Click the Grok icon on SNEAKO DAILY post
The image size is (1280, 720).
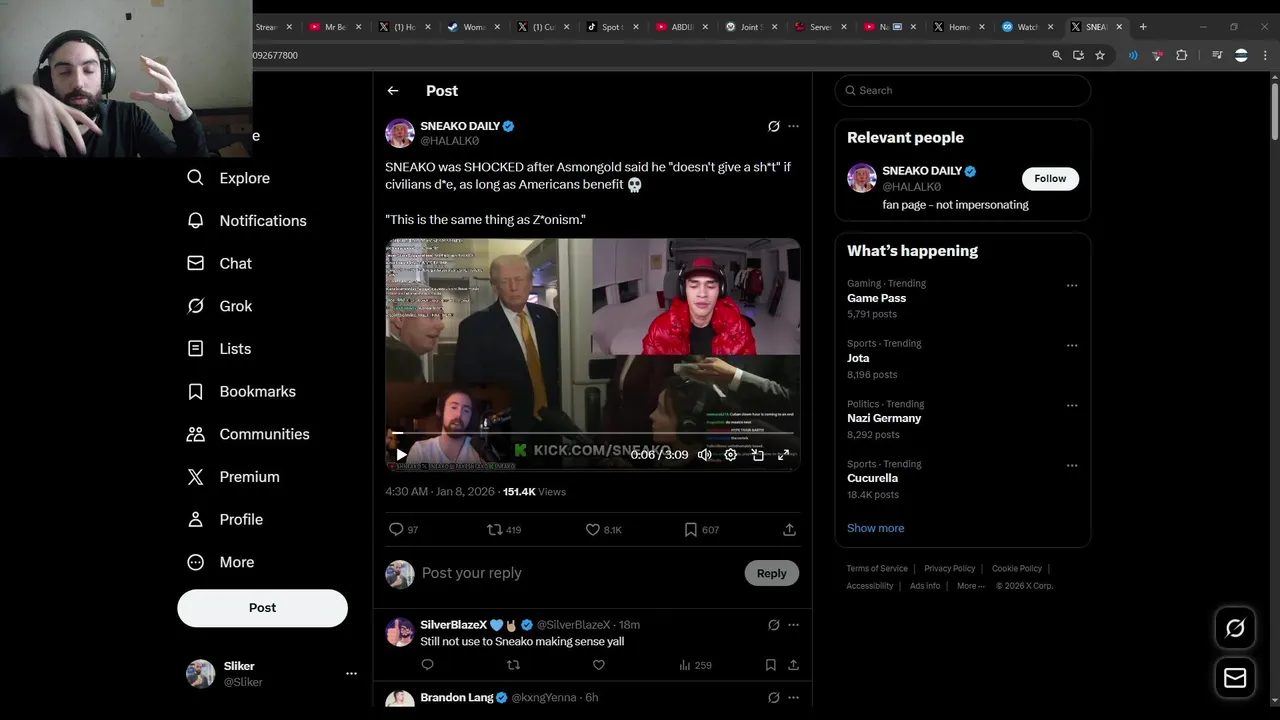click(x=773, y=127)
